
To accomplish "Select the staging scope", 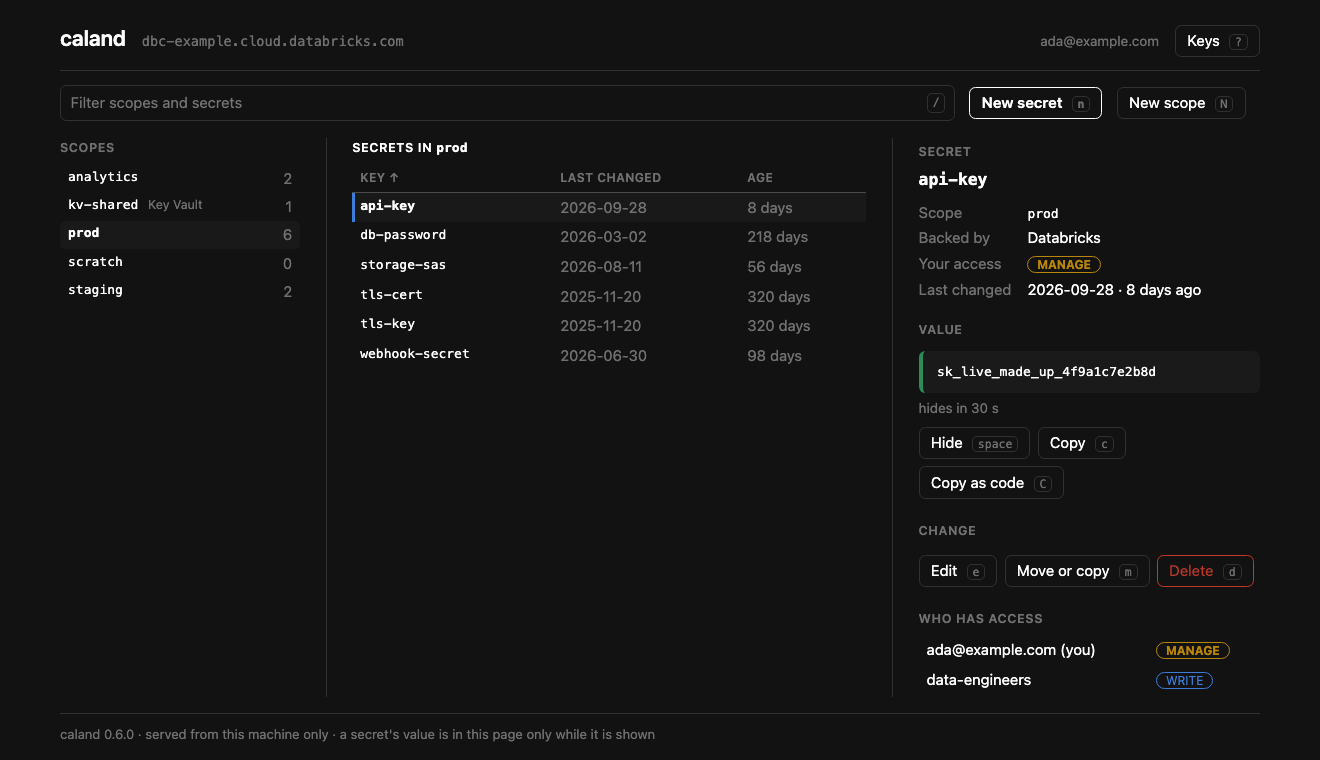I will point(180,290).
